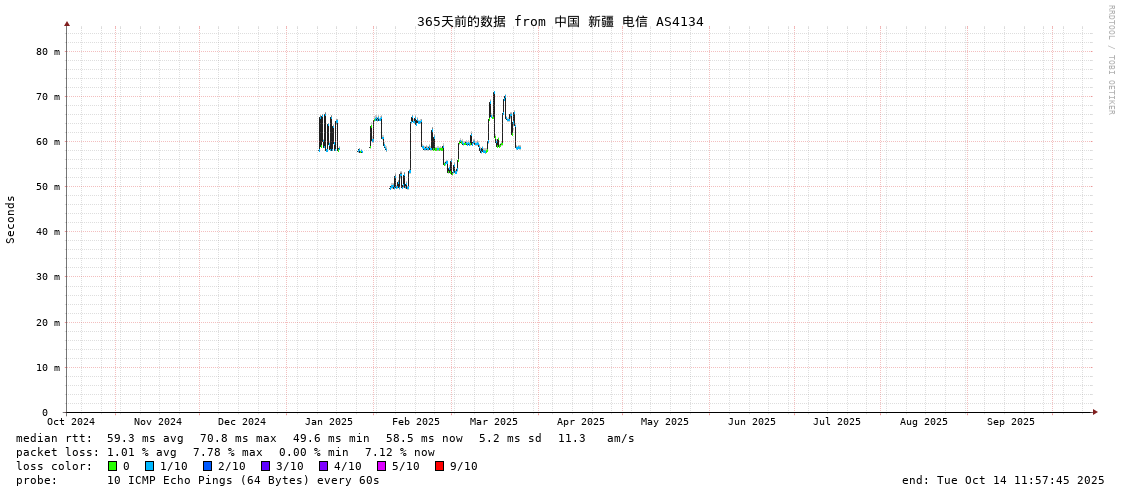Viewport: 1121px width, 494px height.
Task: Click the magenta 5/10 loss color swatch
Action: coord(382,466)
